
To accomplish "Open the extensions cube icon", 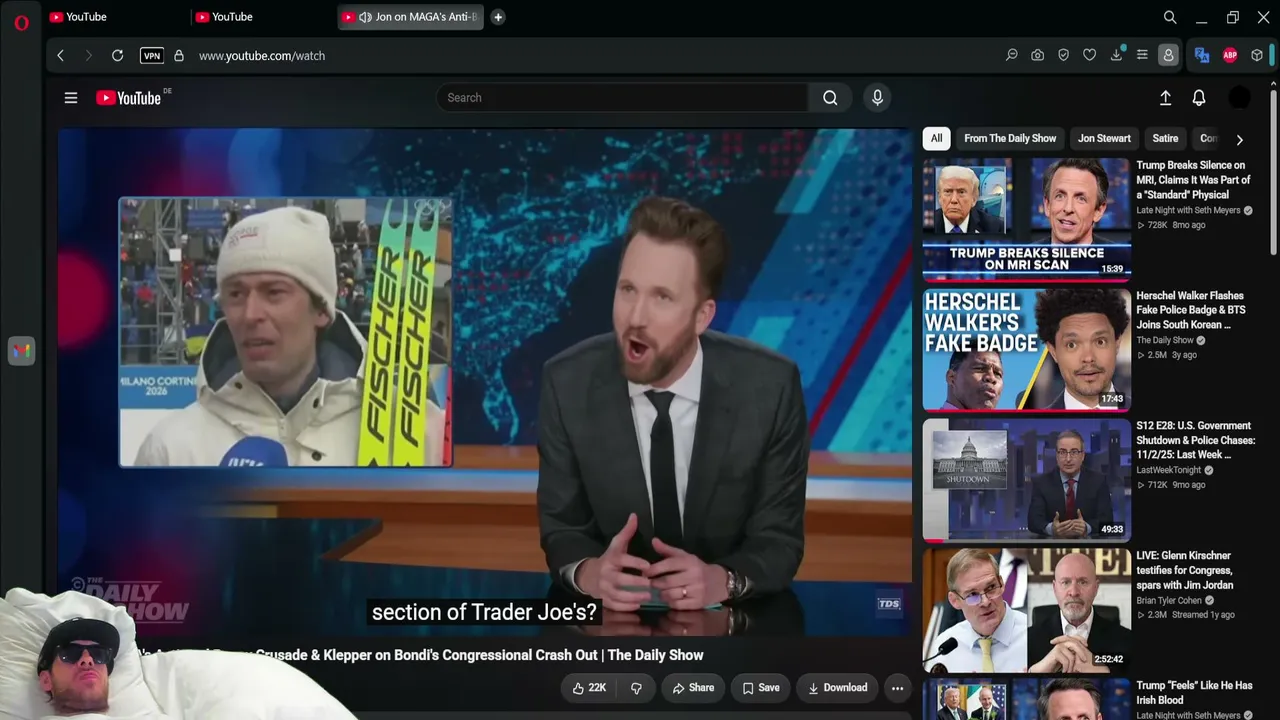I will pyautogui.click(x=1257, y=56).
